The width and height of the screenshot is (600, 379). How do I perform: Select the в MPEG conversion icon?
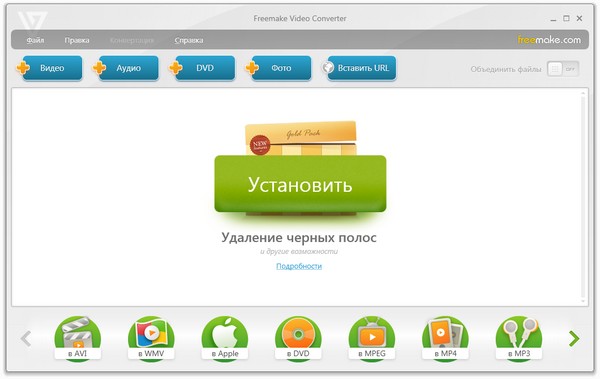(372, 338)
